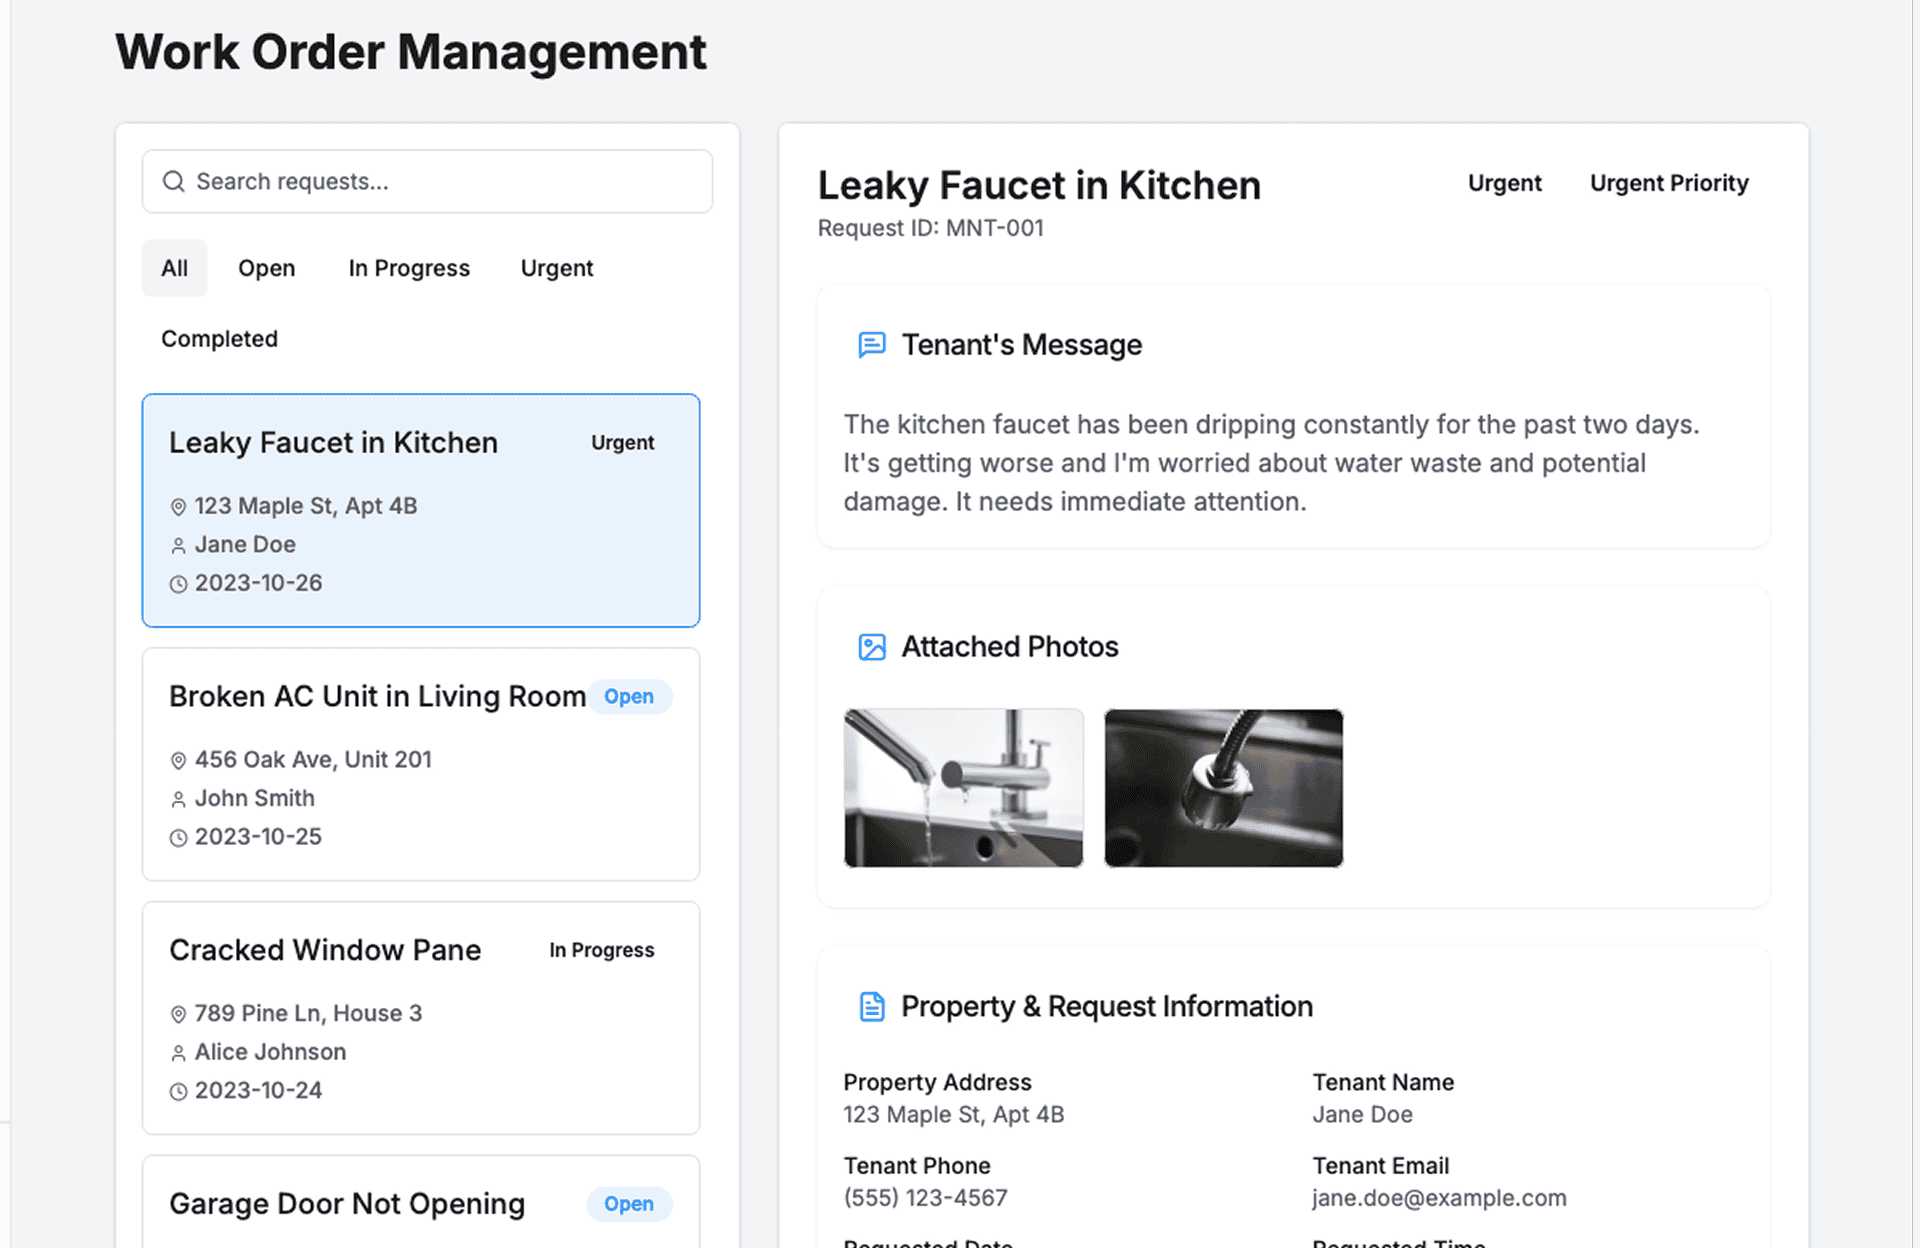
Task: Click location pin icon beside 123 Maple St
Action: (x=178, y=507)
